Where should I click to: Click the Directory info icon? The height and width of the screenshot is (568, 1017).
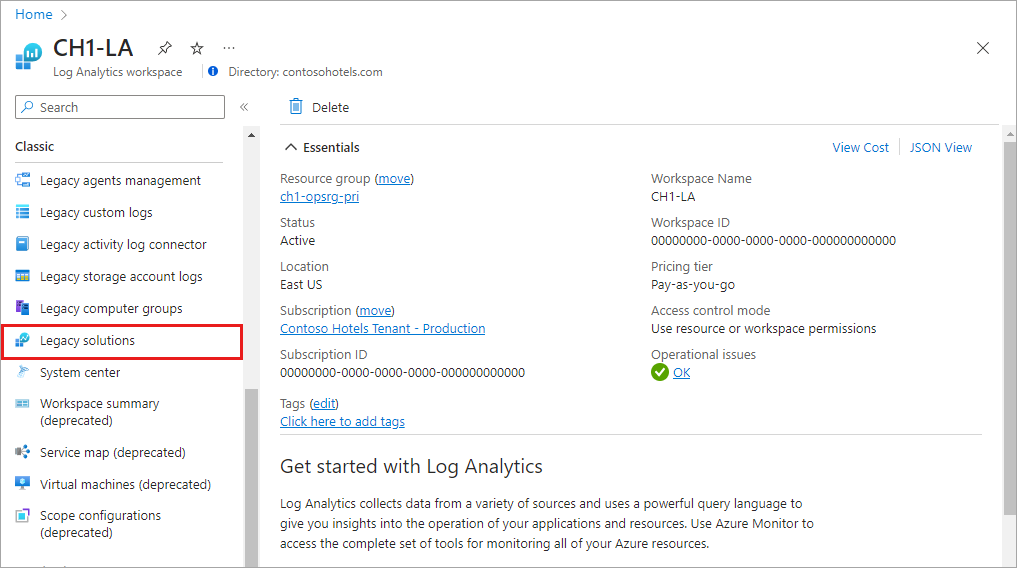213,72
